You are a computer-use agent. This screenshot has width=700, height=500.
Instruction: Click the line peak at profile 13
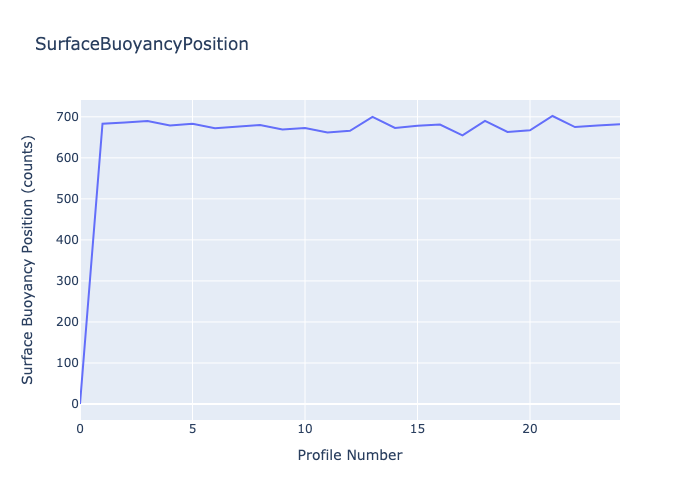click(373, 117)
